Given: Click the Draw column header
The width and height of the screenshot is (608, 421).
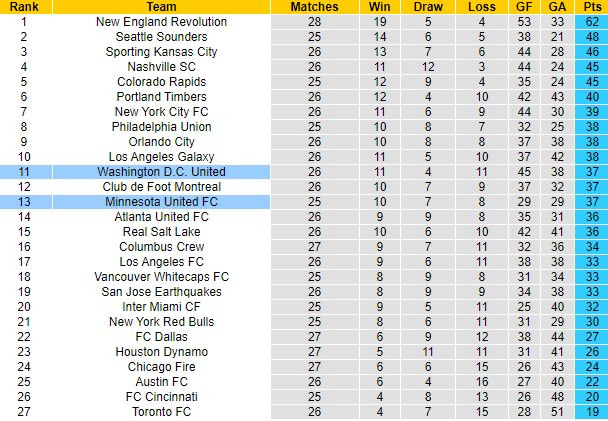Looking at the screenshot, I should click(427, 7).
